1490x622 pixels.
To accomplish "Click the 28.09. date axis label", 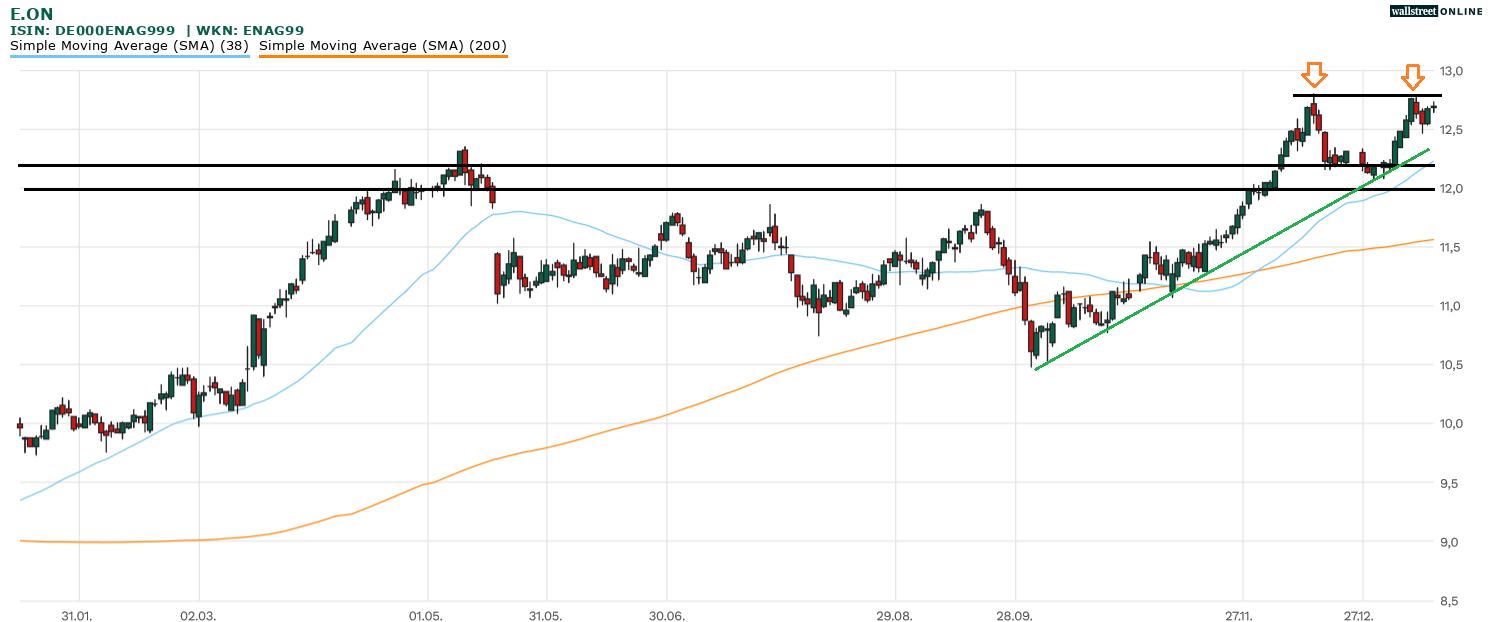I will 1015,615.
